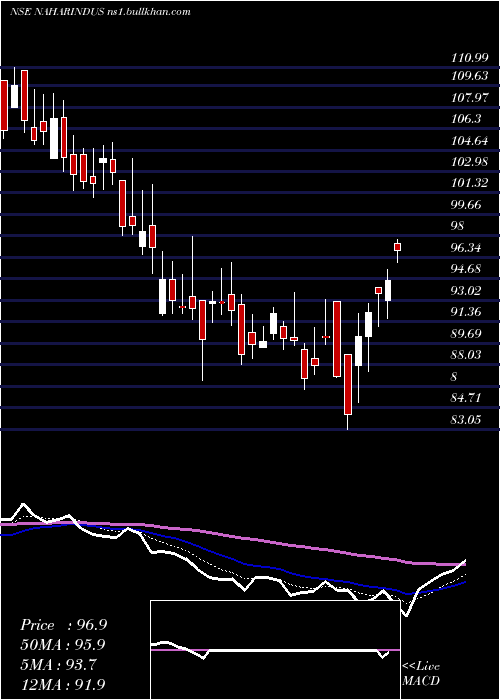500x700 pixels.
Task: Click the 91.36 price axis label
Action: coord(466,312)
